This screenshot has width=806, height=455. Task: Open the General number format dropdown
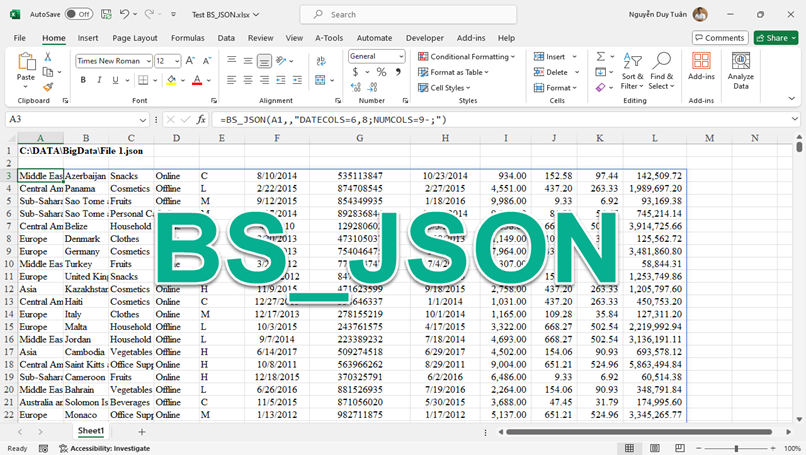pyautogui.click(x=401, y=56)
